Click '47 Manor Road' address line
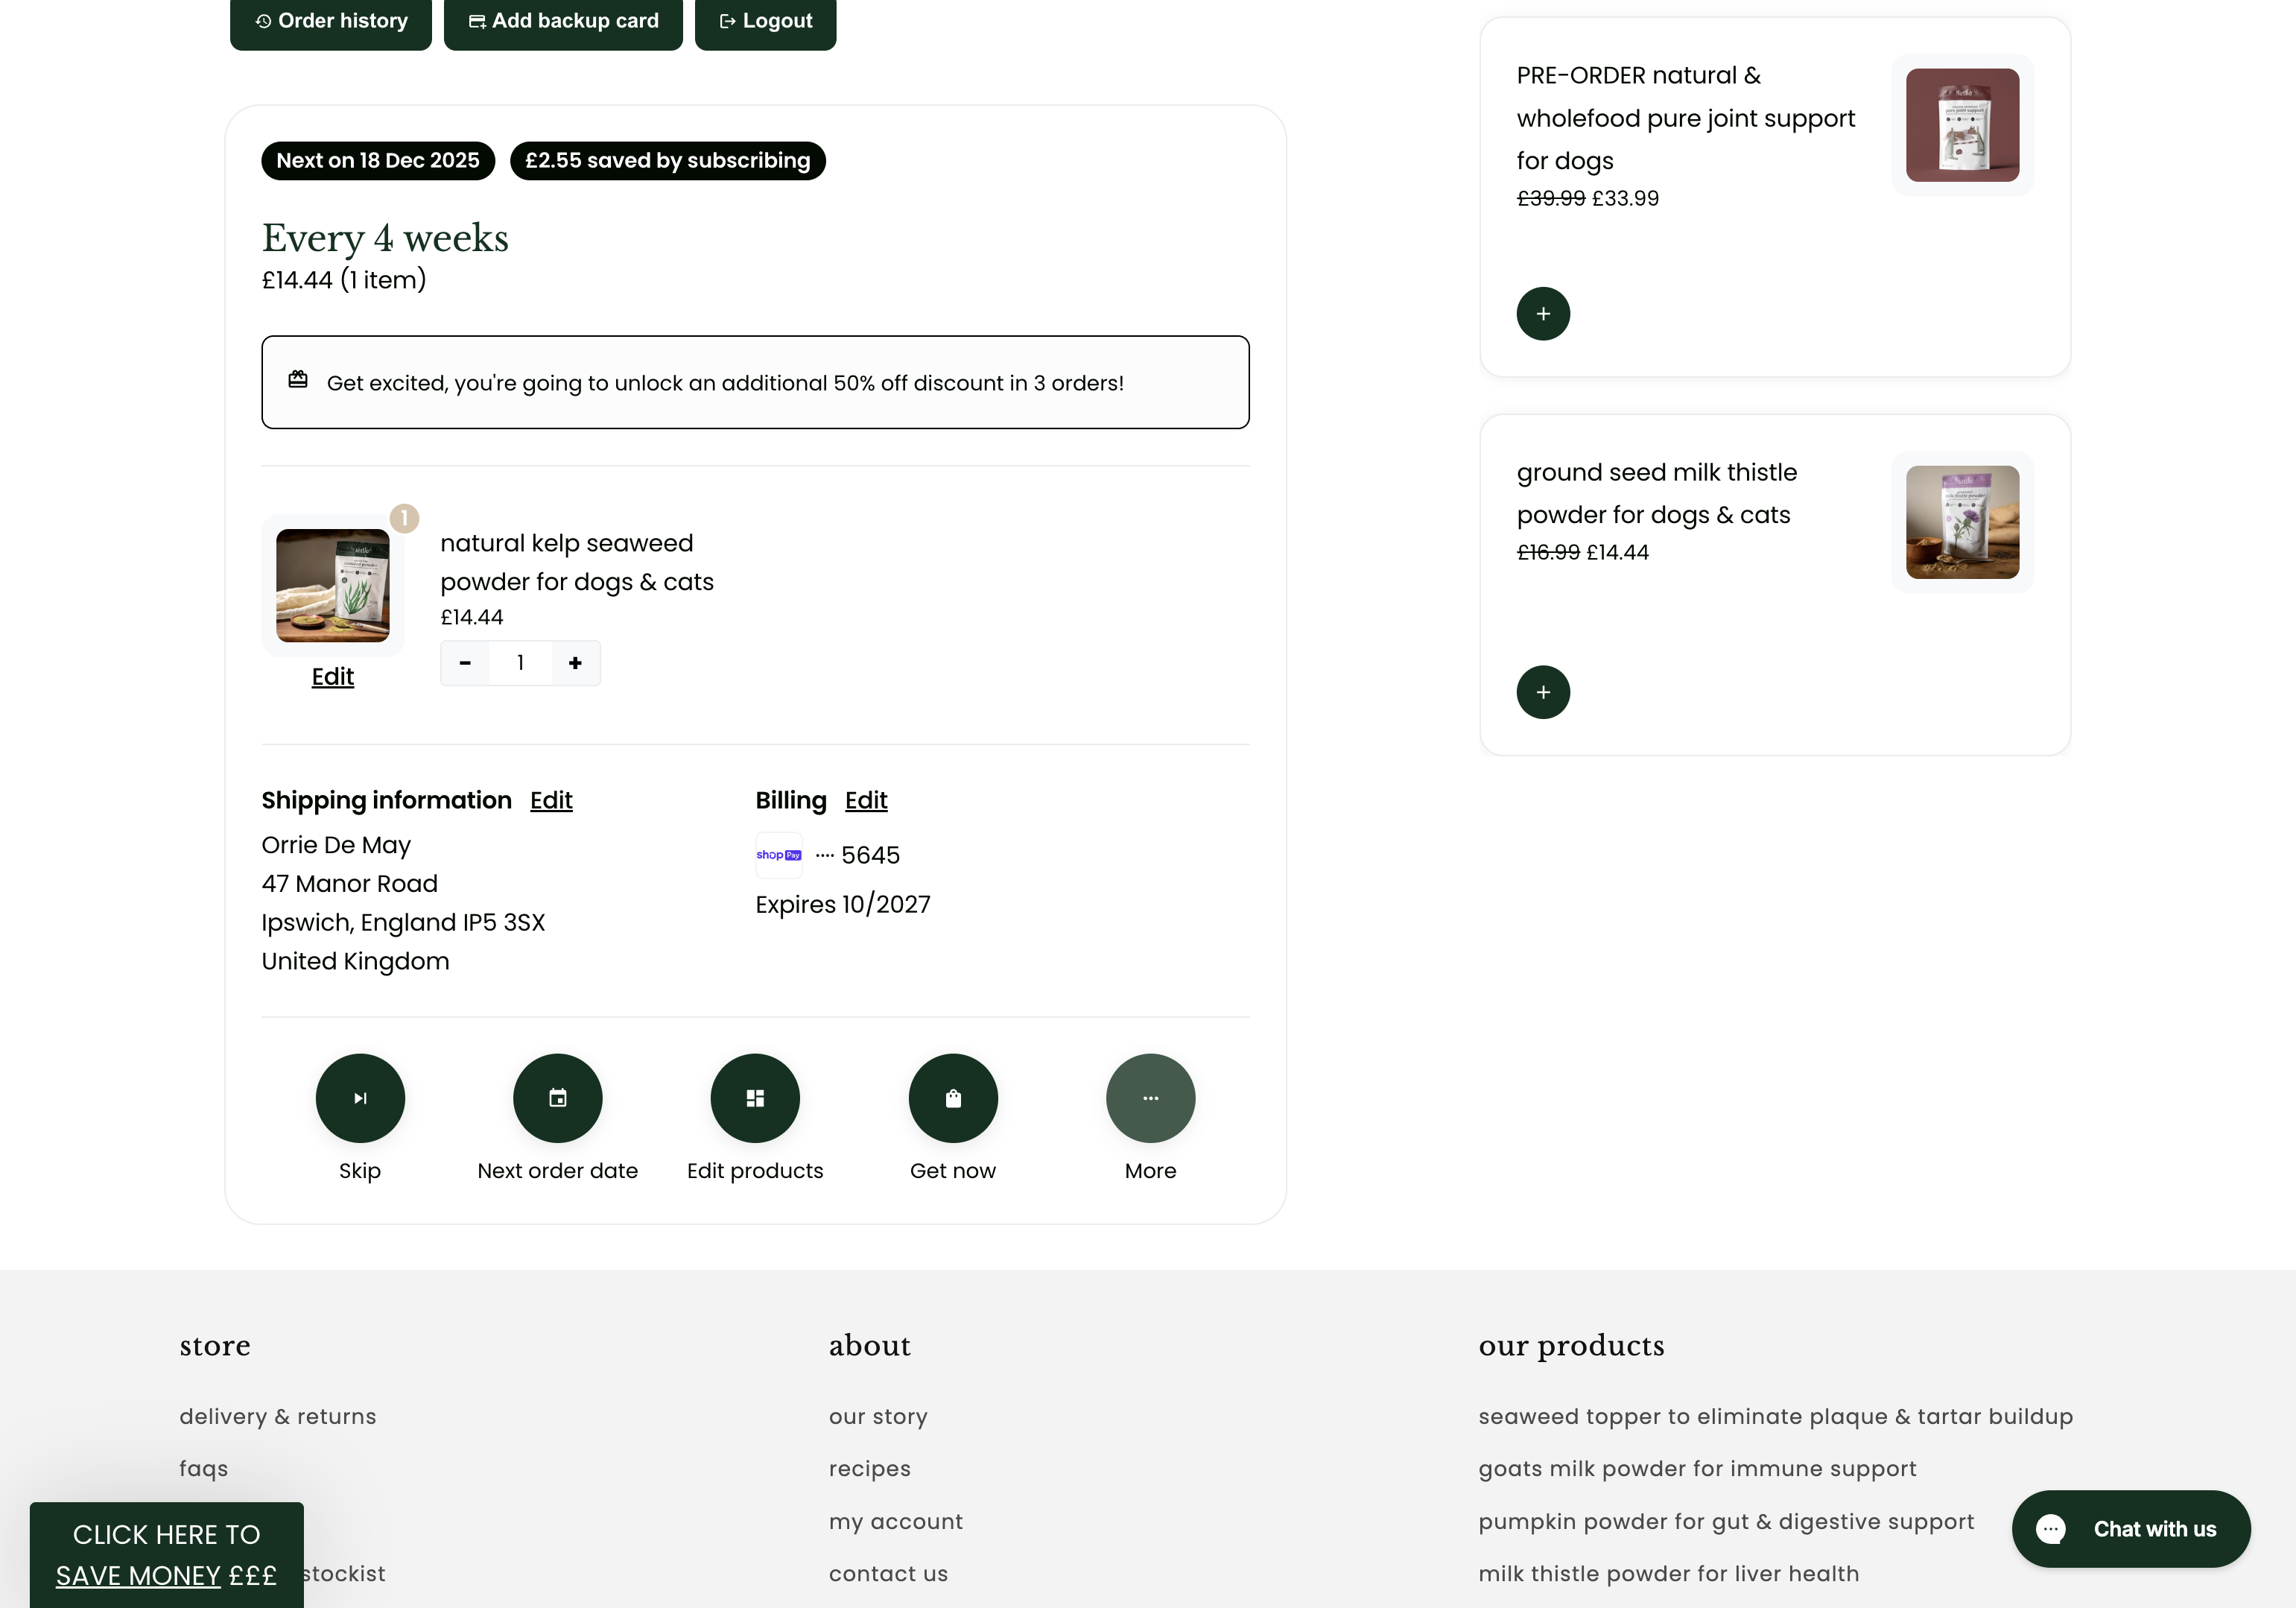Image resolution: width=2296 pixels, height=1608 pixels. 350,883
